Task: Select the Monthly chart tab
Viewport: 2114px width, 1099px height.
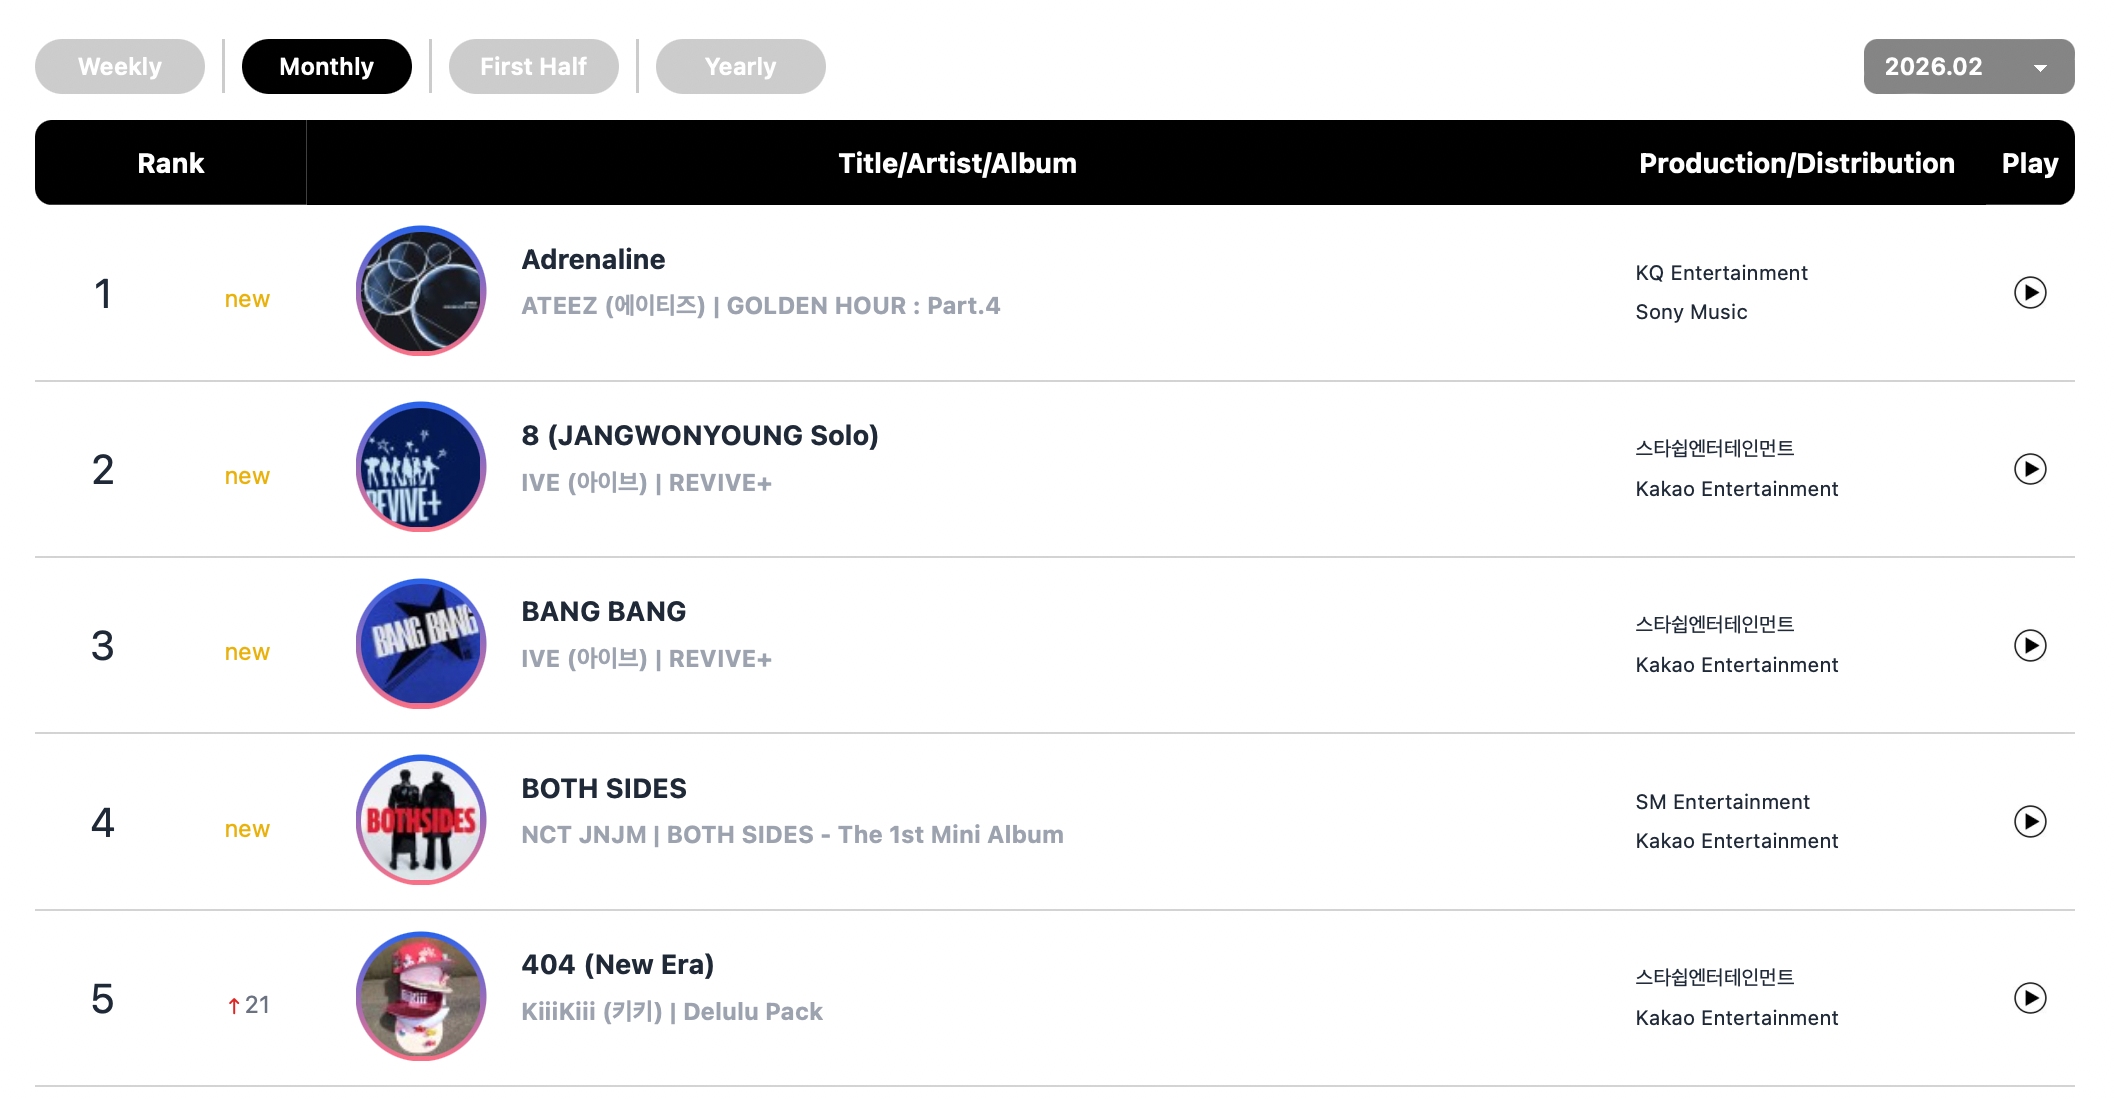Action: [326, 67]
